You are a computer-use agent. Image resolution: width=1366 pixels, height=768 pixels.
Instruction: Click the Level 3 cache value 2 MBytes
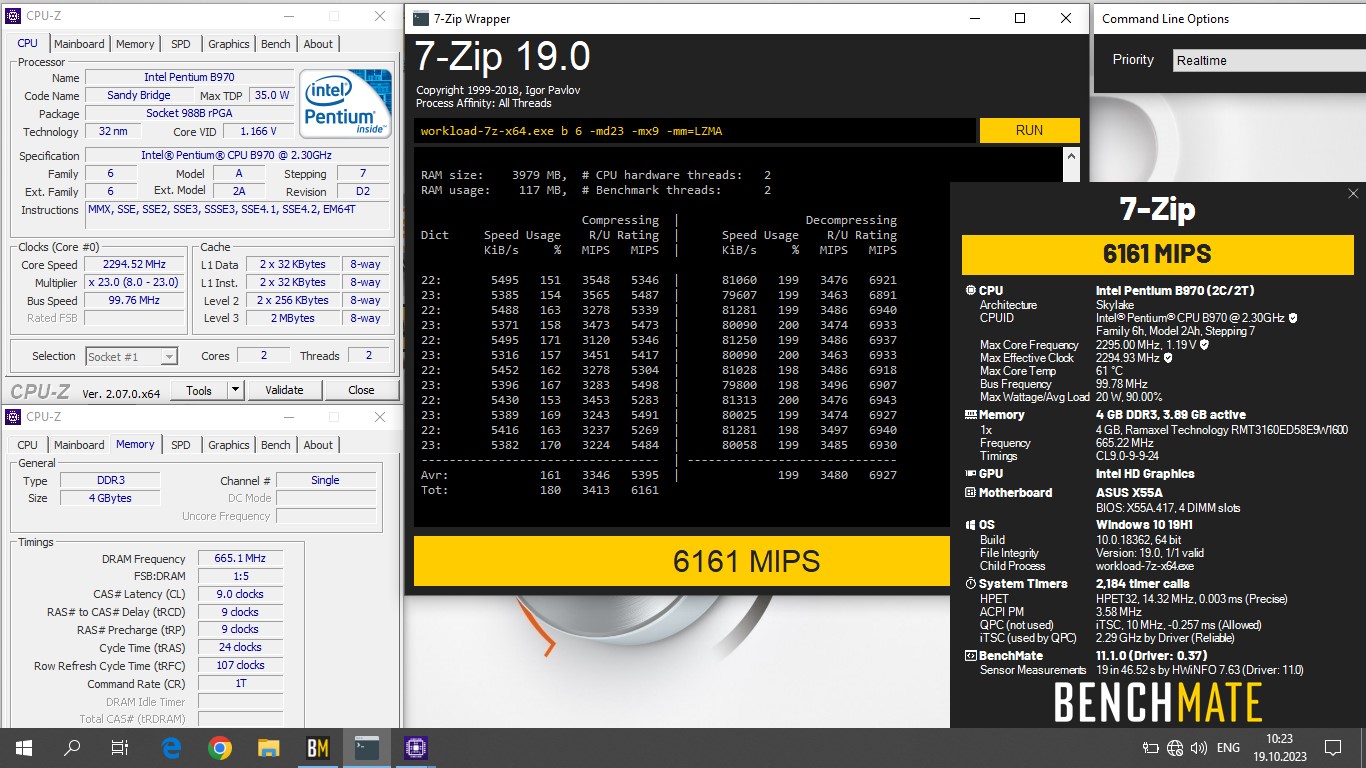295,318
